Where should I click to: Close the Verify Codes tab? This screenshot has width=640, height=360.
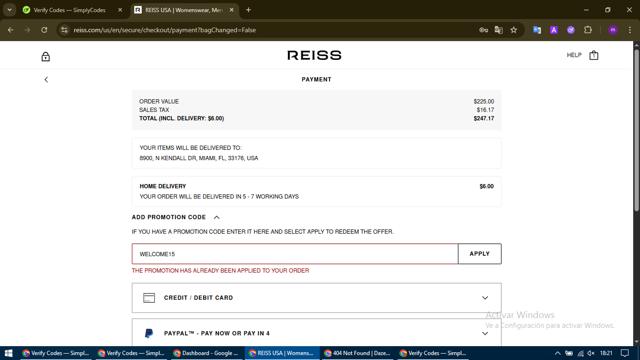120,10
